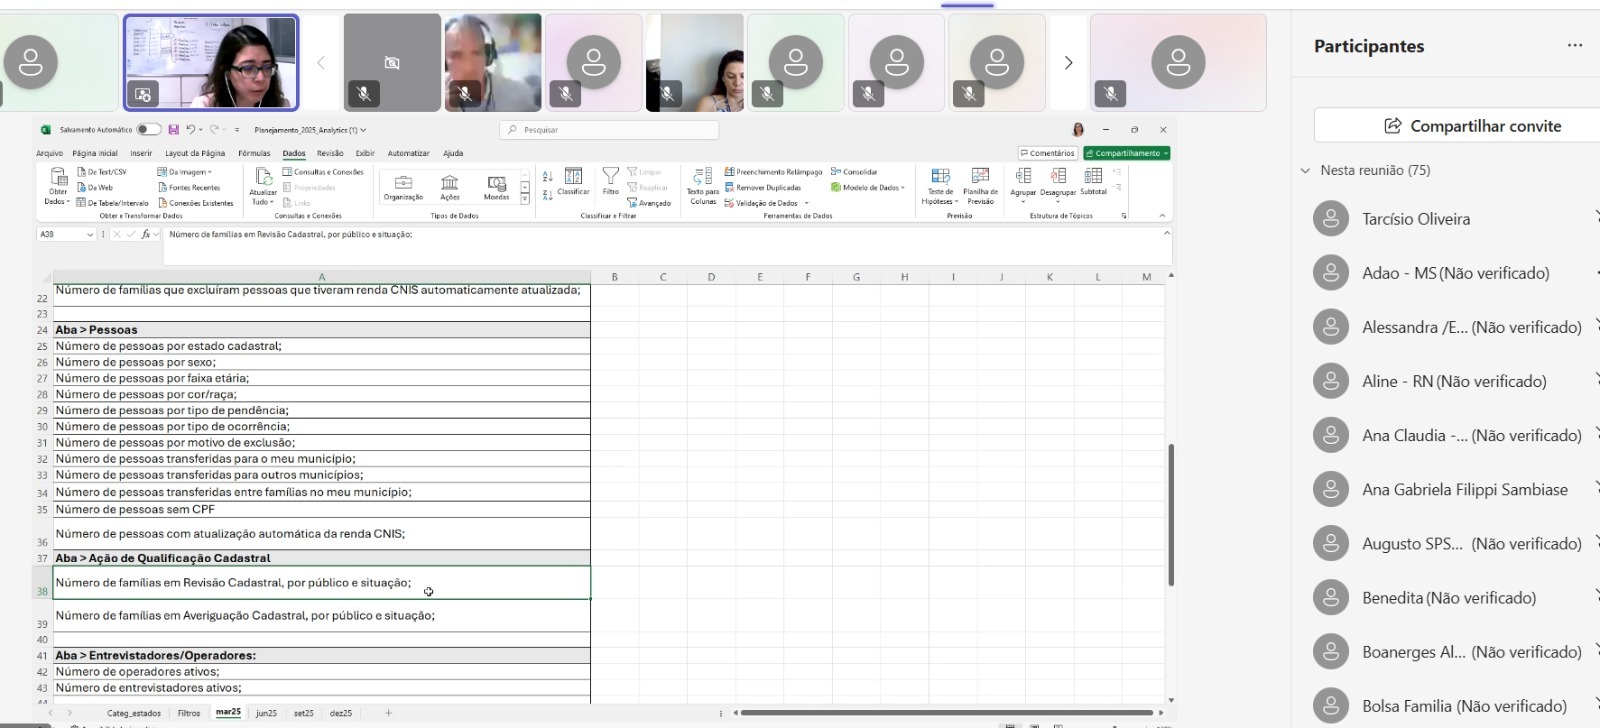
Task: Show next participant videos with right arrow
Action: 1068,63
